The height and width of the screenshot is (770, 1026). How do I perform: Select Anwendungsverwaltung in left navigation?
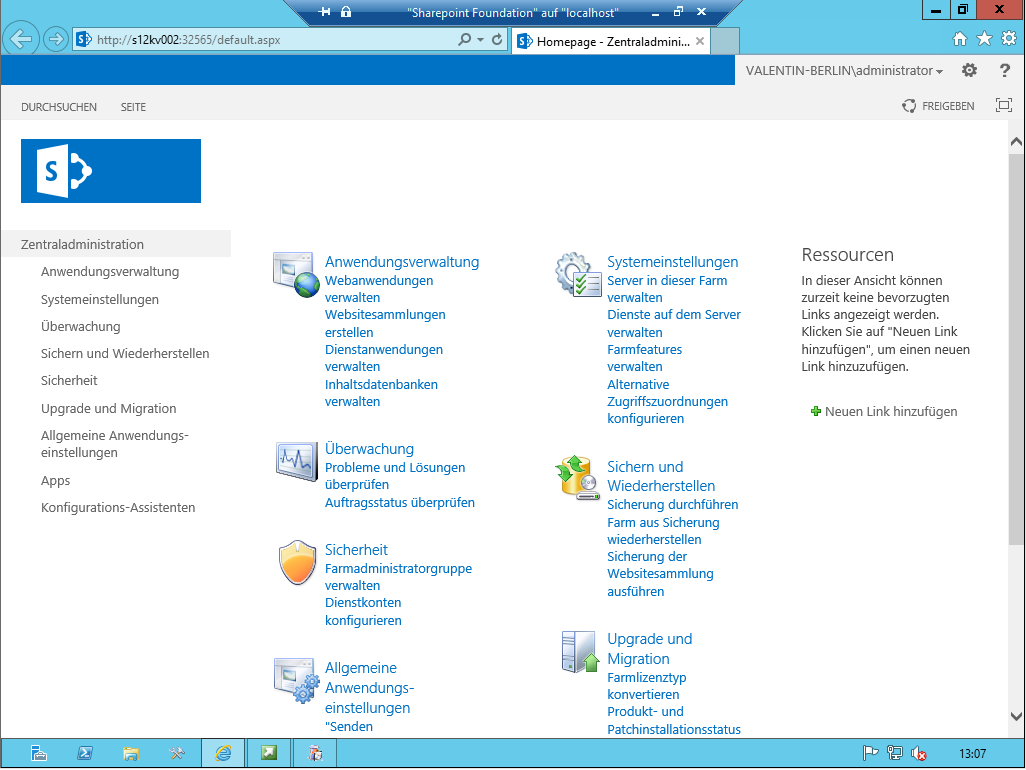pos(110,271)
